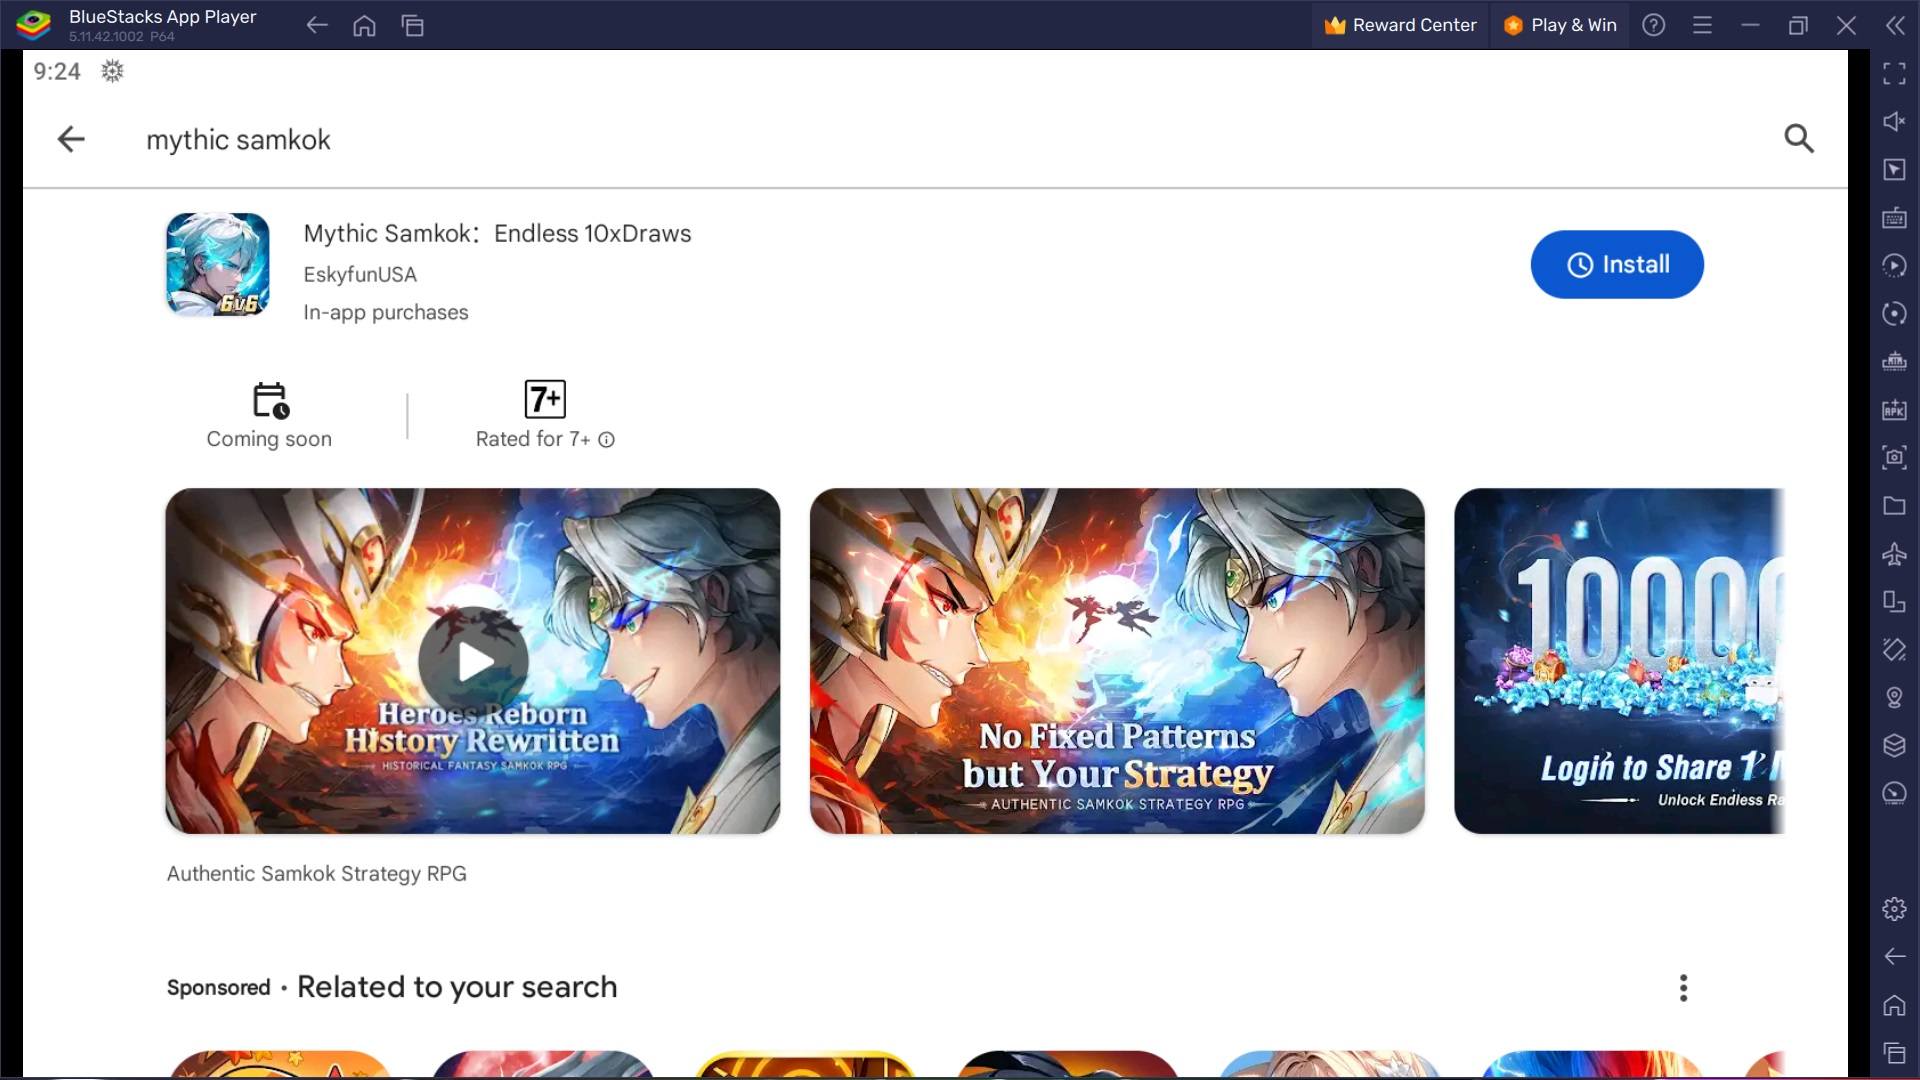Click BlueStacks top bar home icon
Screen dimensions: 1920x1080
(x=365, y=26)
